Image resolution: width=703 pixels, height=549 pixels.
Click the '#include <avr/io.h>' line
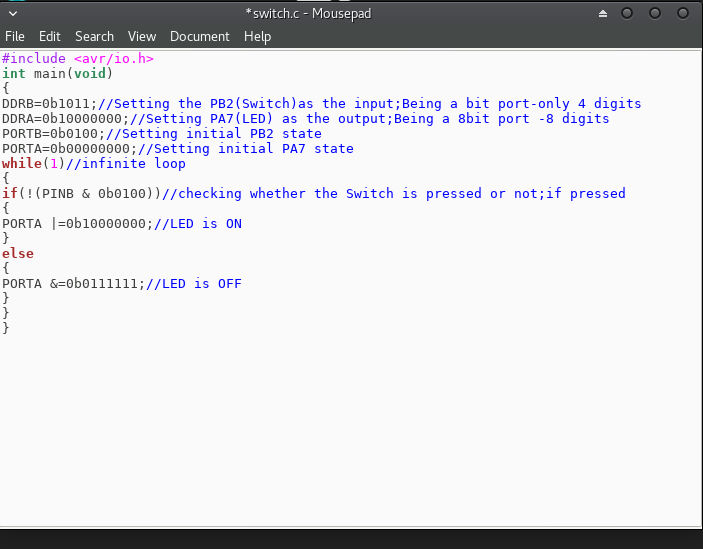pyautogui.click(x=78, y=59)
